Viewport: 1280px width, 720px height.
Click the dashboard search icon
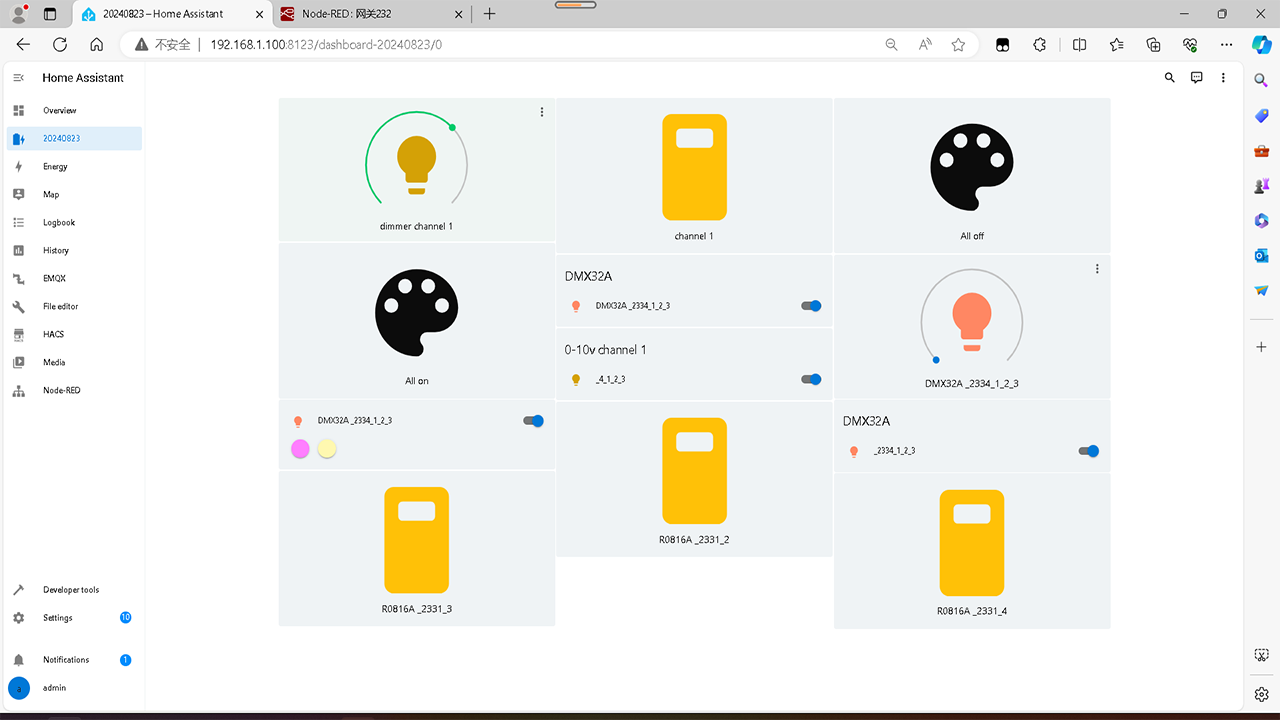(x=1170, y=78)
